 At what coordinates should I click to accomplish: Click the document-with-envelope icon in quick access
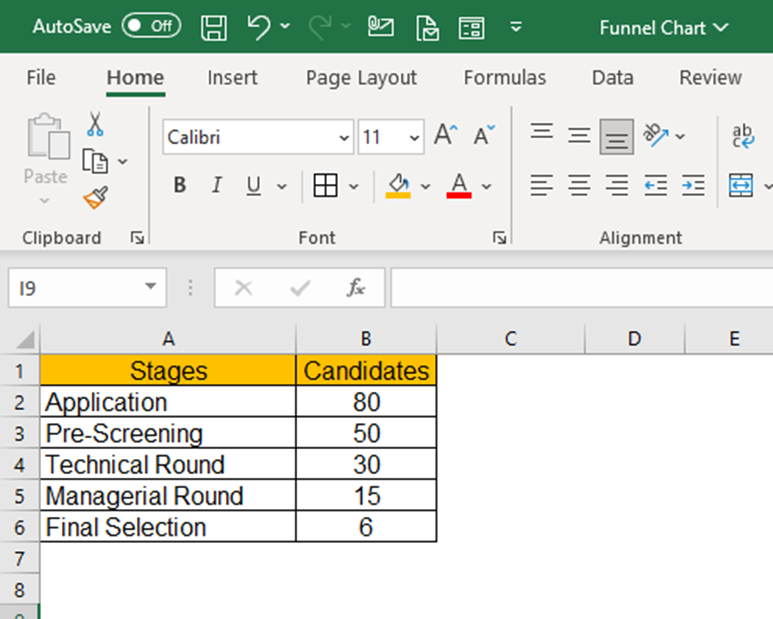coord(427,27)
